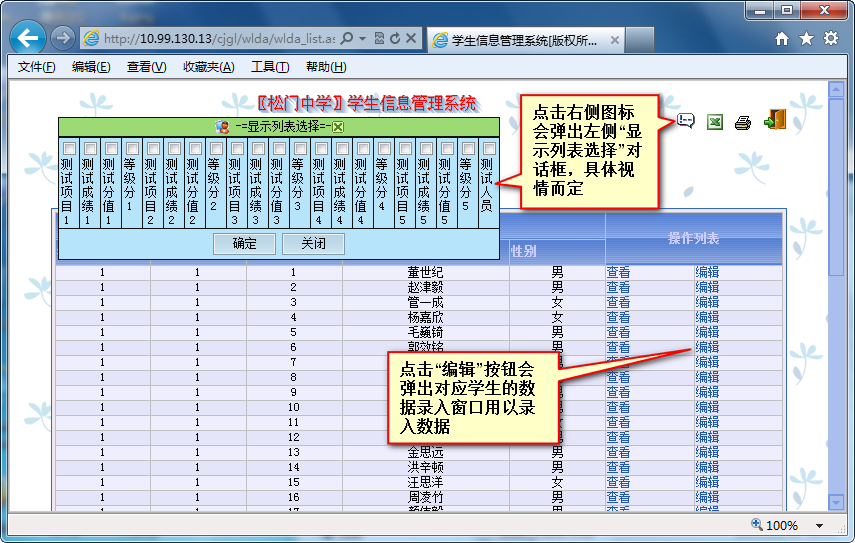
Task: Click 编辑 link for student 董世纪
Action: 707,272
